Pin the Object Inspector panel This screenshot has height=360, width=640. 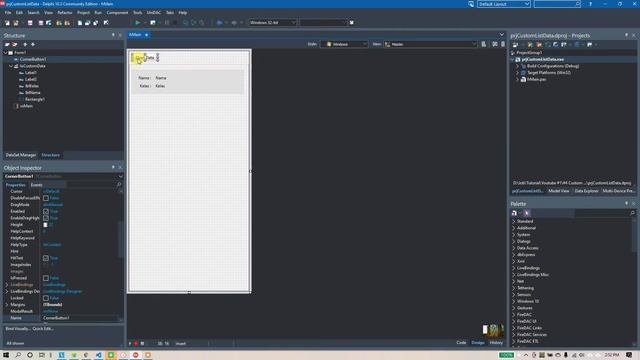click(x=113, y=167)
